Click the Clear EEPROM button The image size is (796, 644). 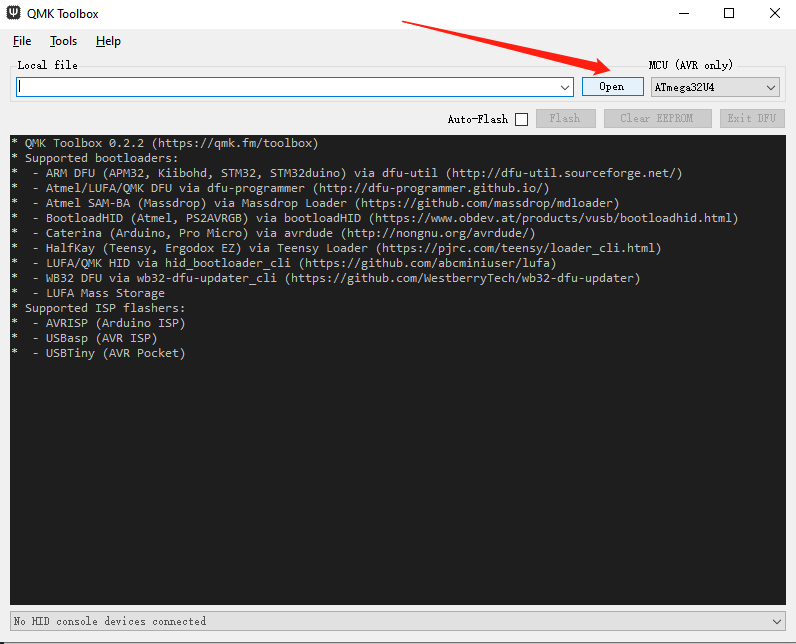(657, 118)
